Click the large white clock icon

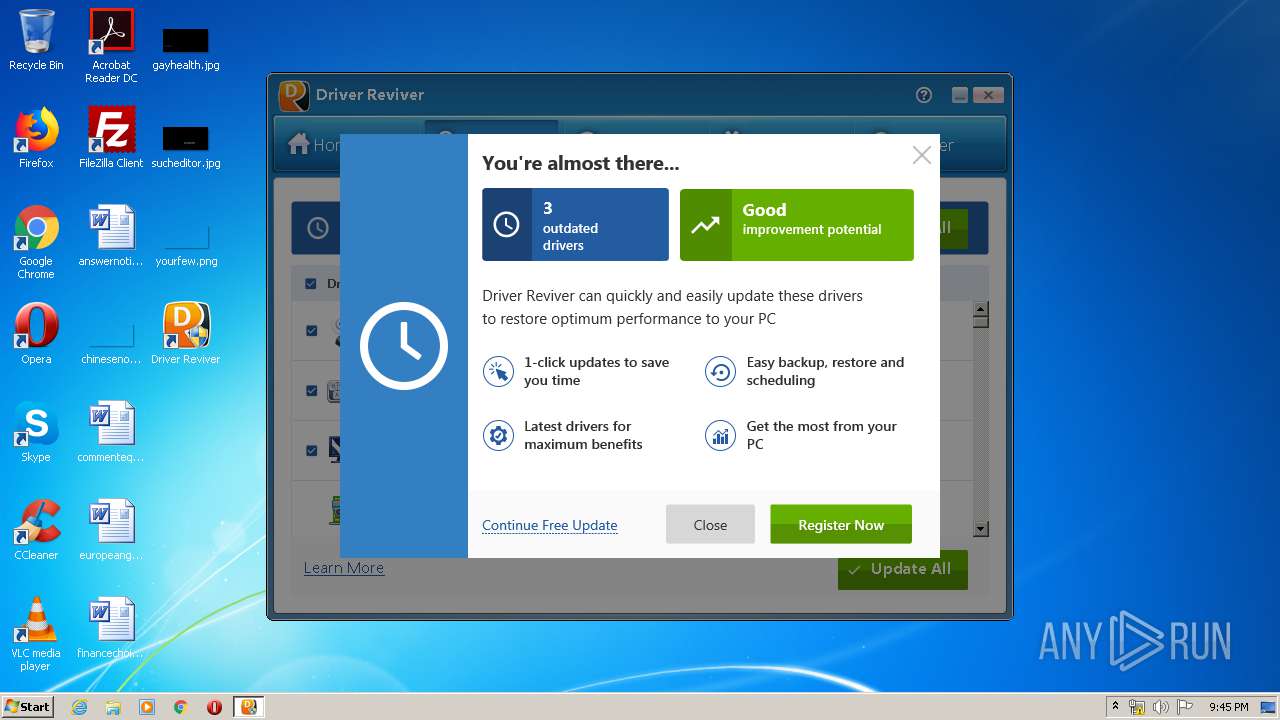[404, 345]
